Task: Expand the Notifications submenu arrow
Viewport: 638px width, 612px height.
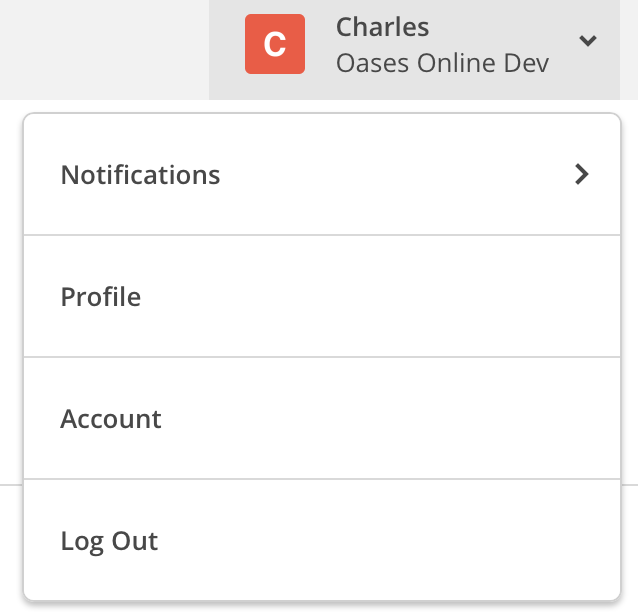Action: pyautogui.click(x=582, y=174)
